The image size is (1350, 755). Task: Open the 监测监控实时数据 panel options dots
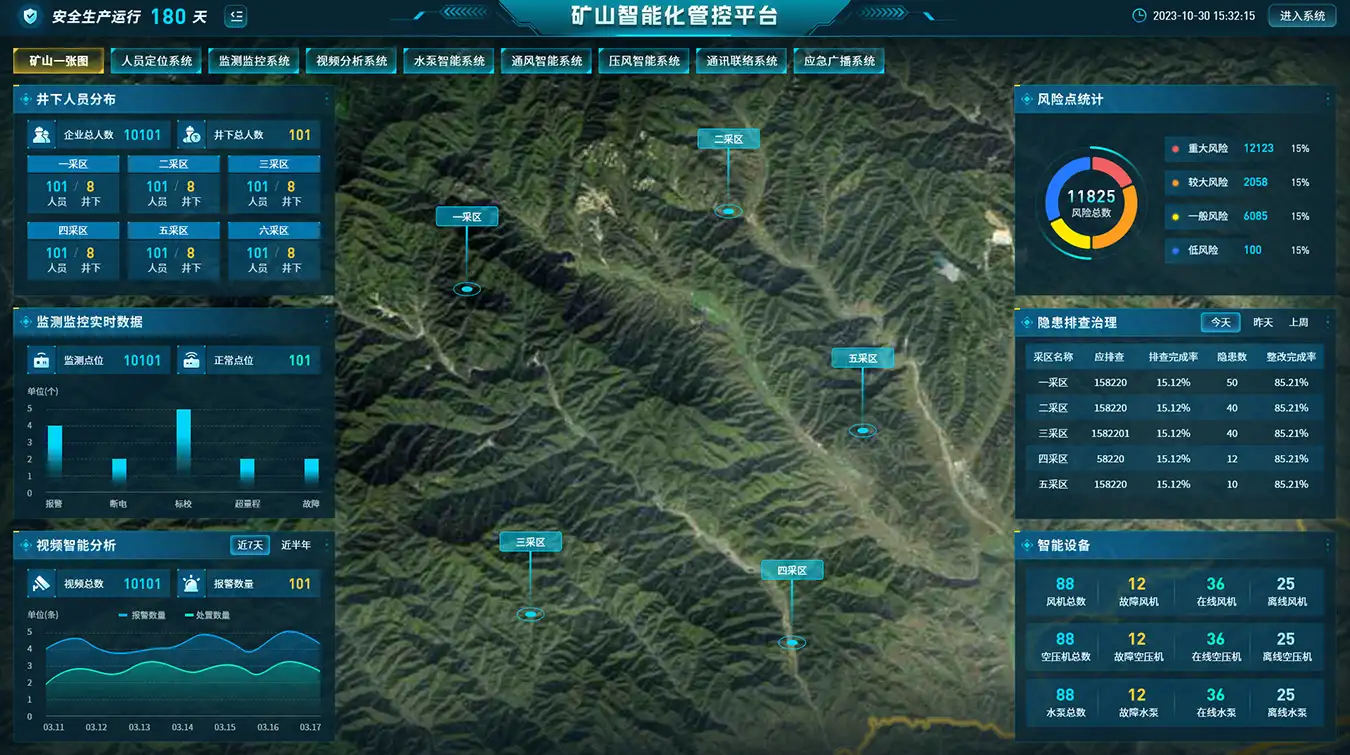(x=327, y=322)
